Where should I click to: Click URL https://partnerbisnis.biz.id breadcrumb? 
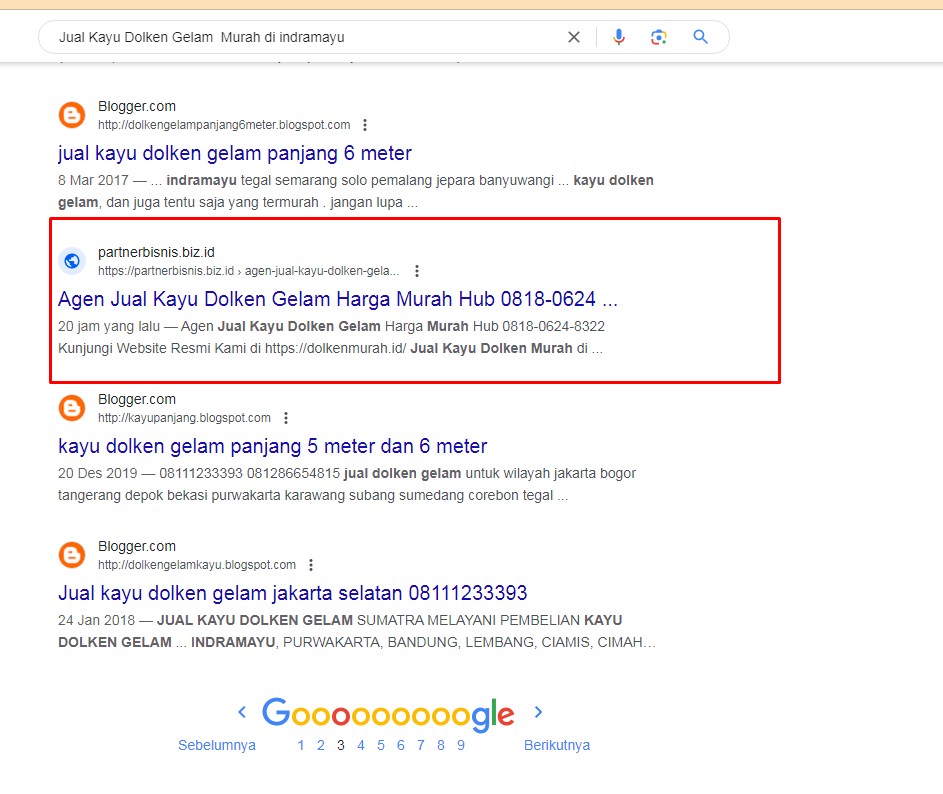(248, 271)
